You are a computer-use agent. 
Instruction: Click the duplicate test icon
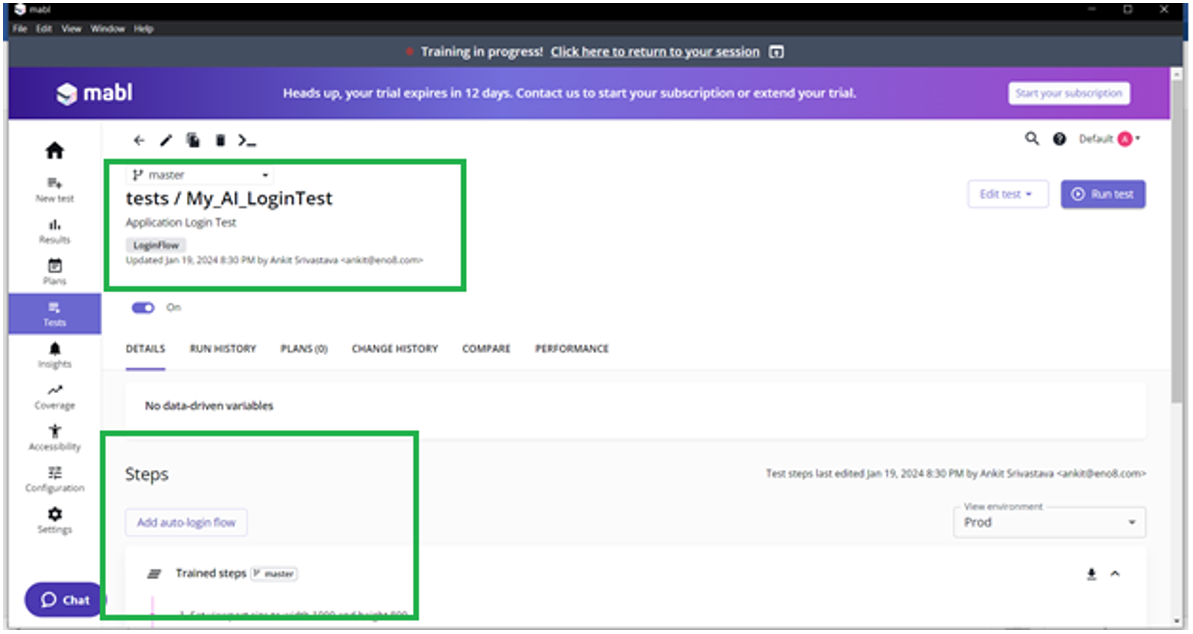pos(193,141)
